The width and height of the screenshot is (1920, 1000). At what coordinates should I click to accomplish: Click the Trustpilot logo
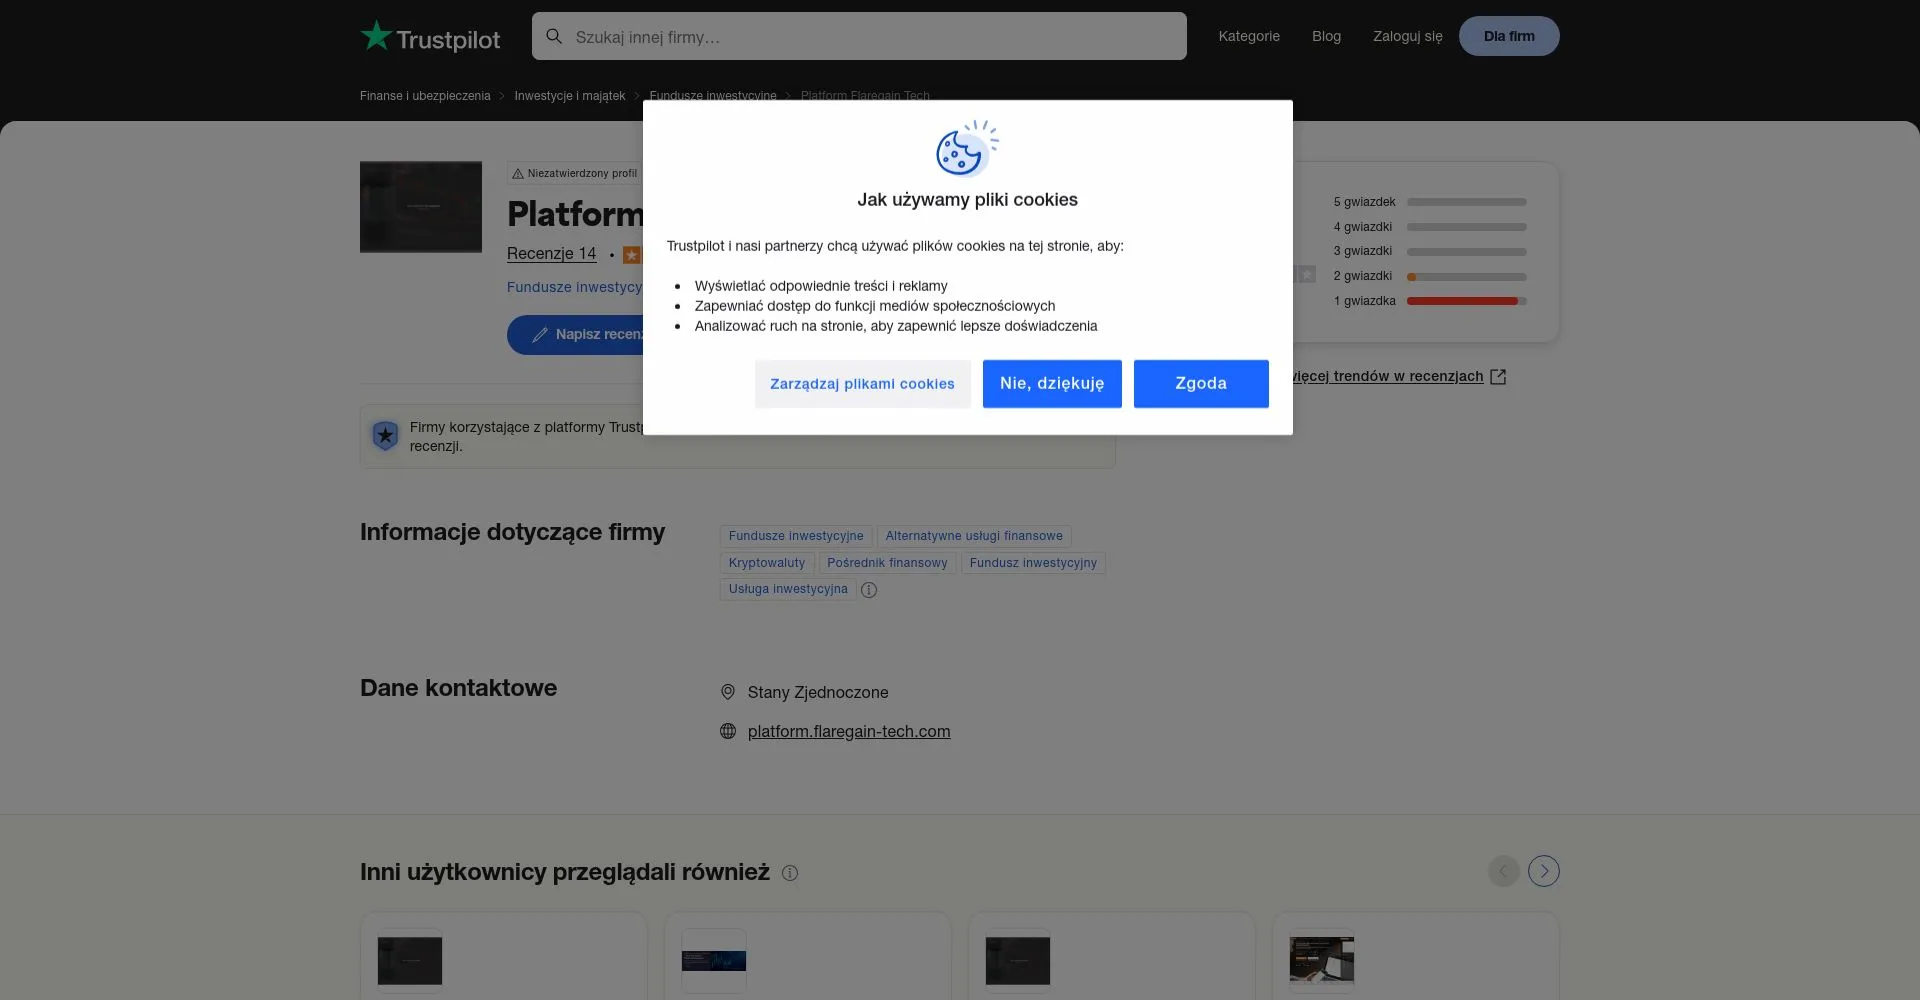430,37
